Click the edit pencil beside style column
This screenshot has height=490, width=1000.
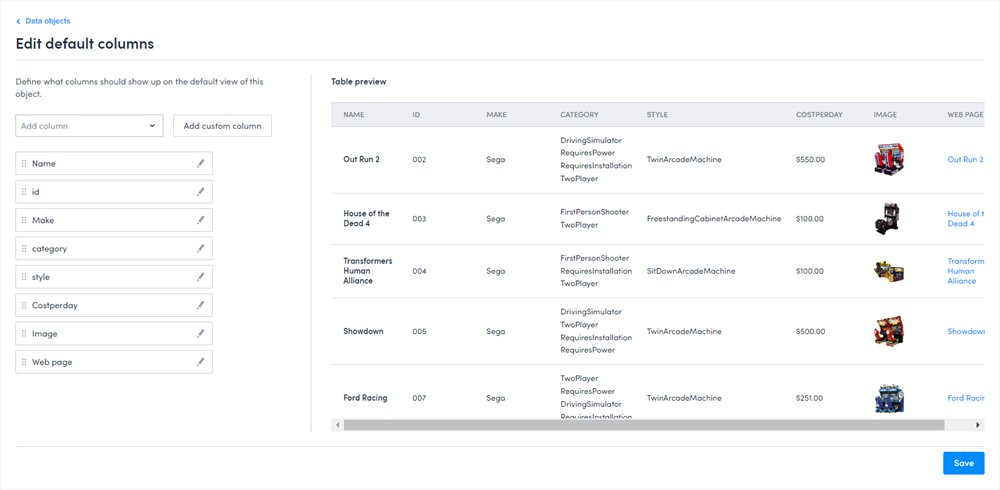[200, 277]
